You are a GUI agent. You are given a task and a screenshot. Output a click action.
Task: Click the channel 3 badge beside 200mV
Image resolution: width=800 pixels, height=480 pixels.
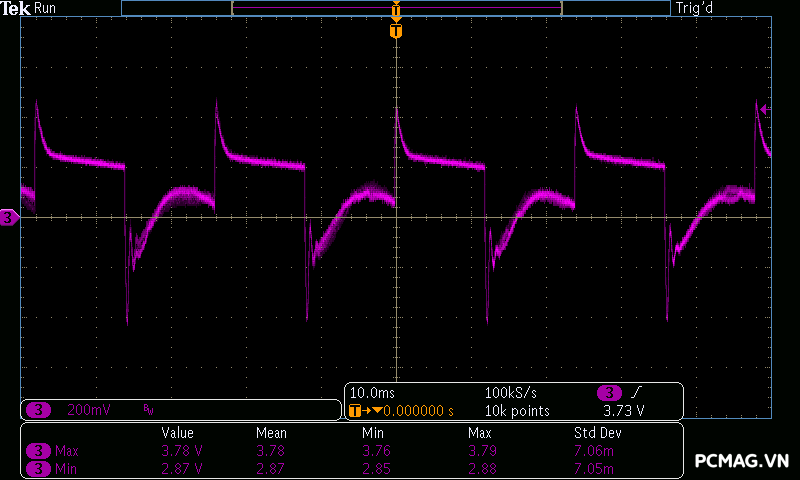pos(38,410)
